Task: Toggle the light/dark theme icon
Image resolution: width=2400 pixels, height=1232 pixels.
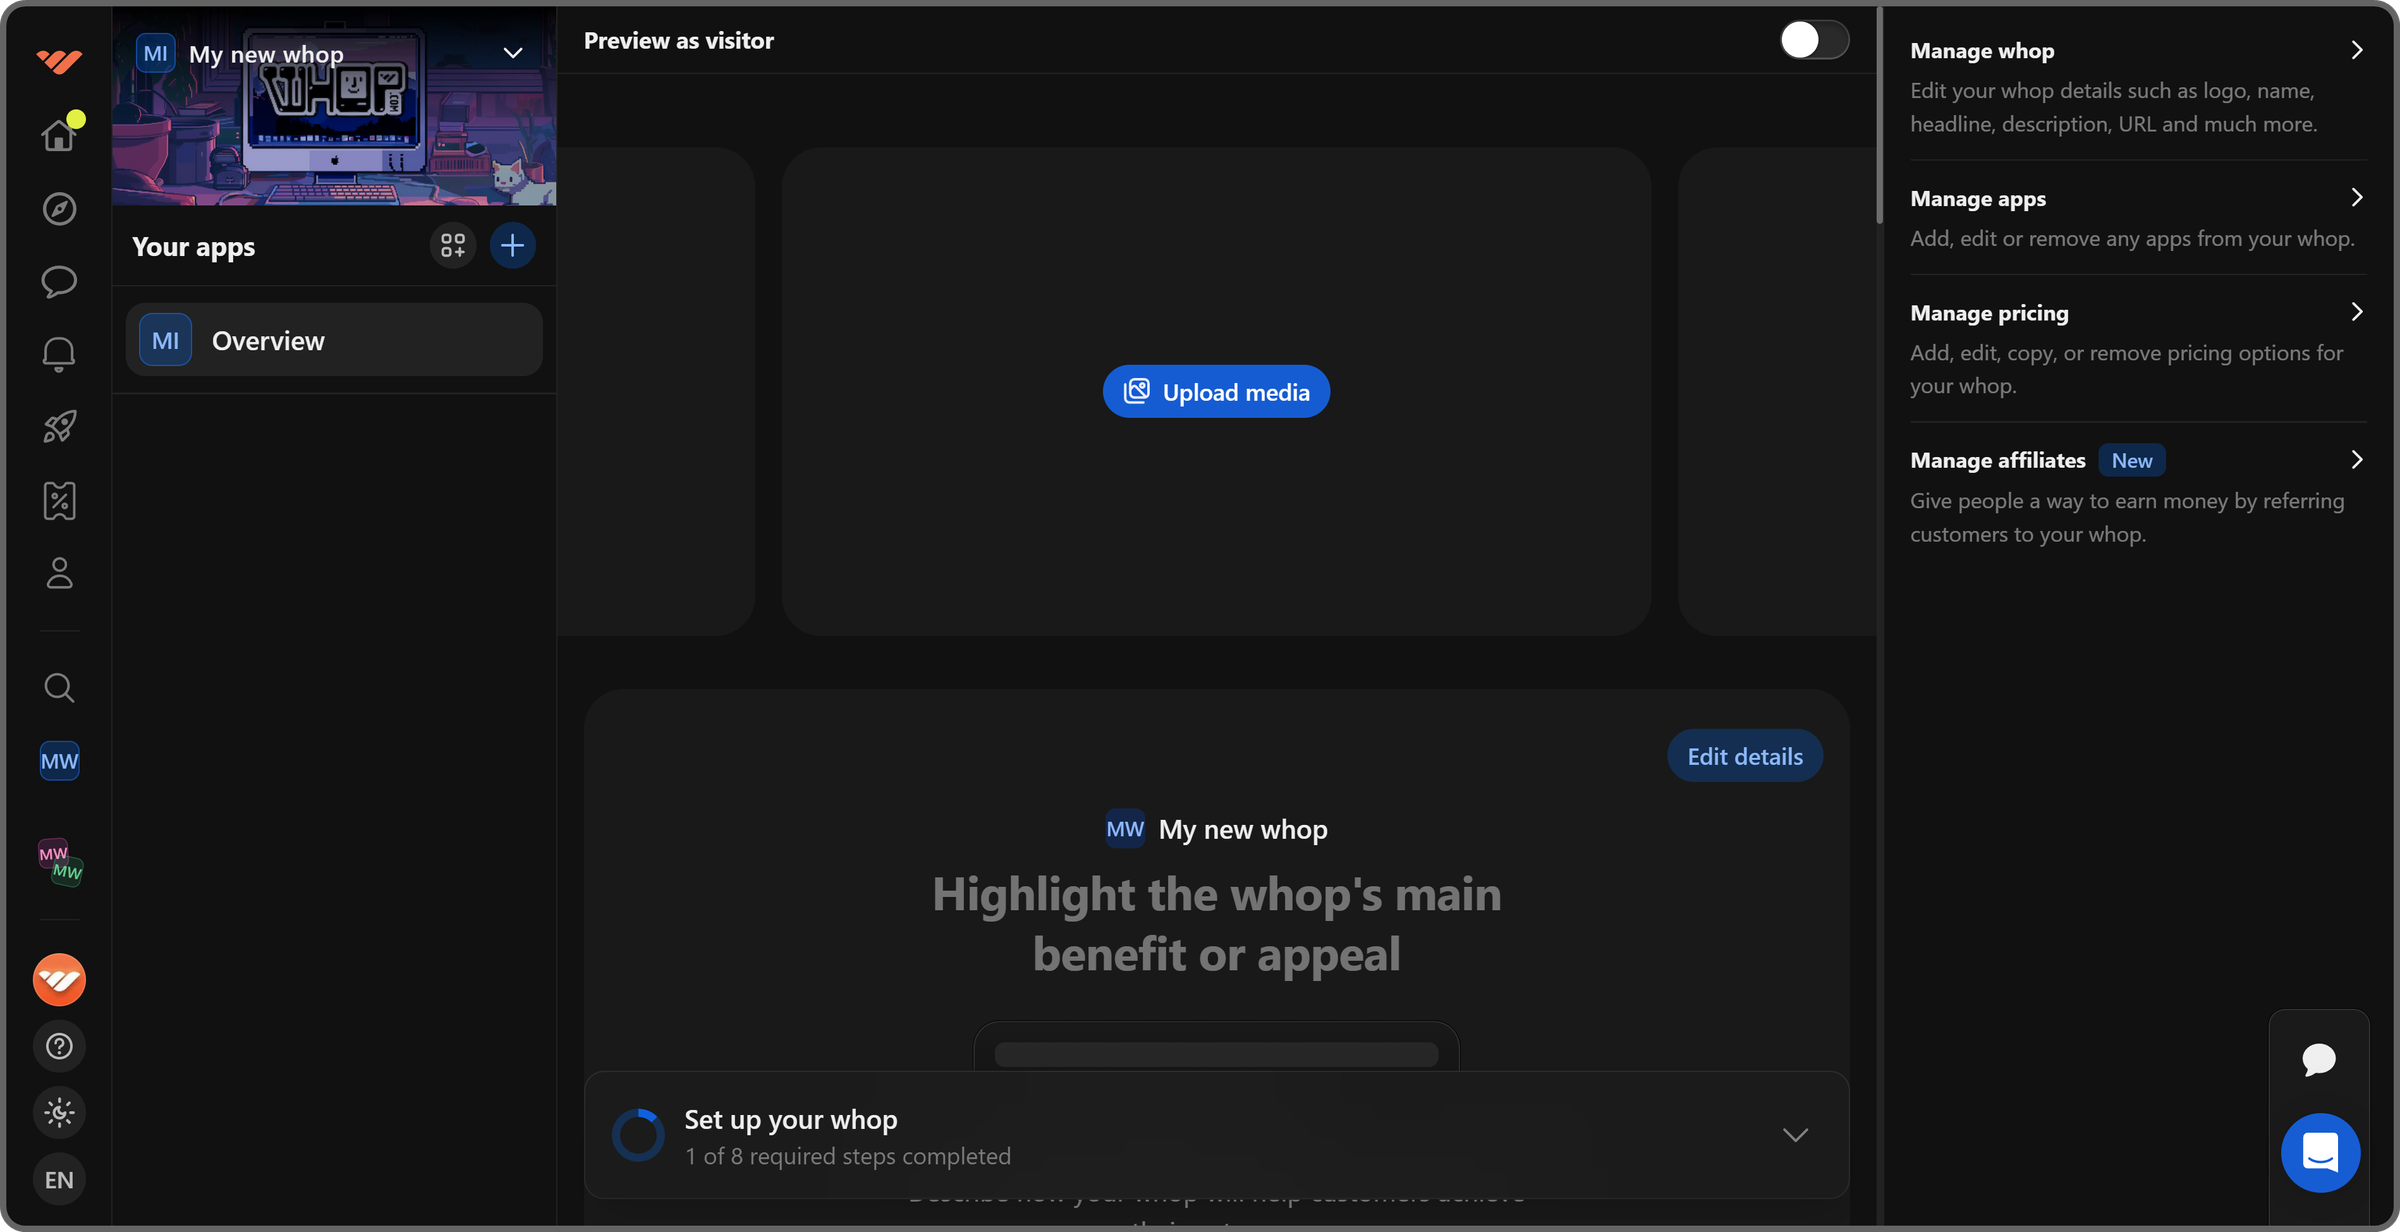Action: 59,1113
